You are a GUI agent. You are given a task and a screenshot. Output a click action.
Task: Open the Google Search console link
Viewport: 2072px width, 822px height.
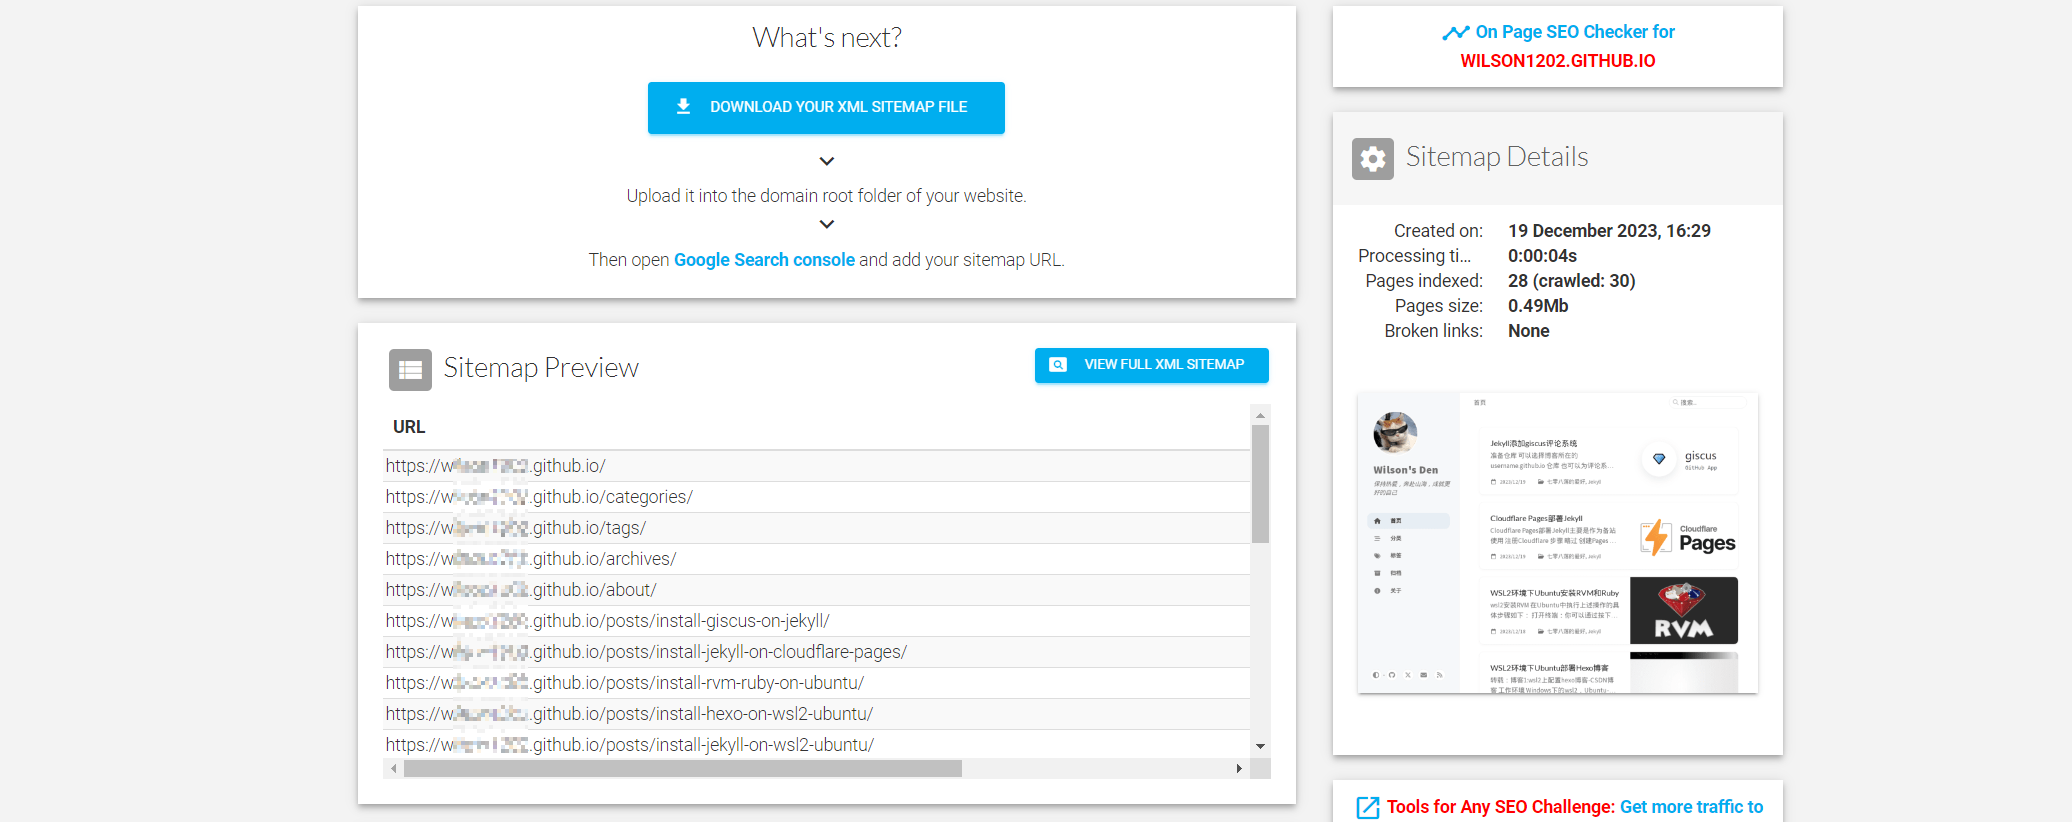pyautogui.click(x=764, y=260)
